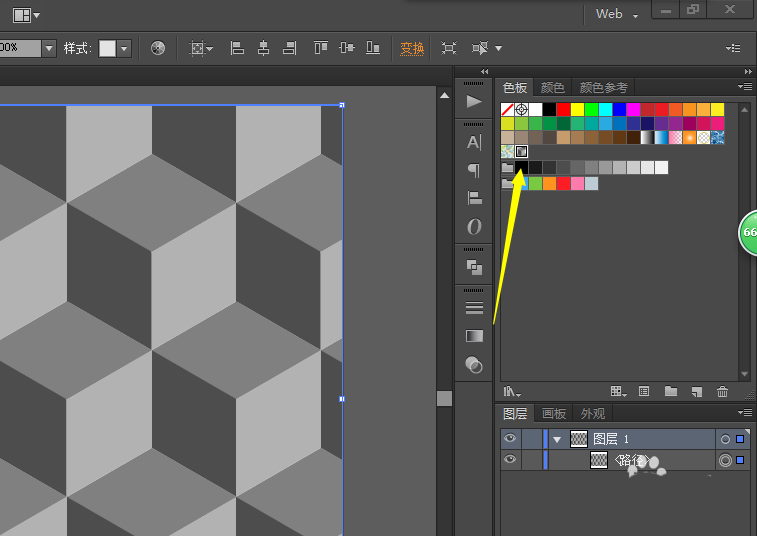Open the Pathfinder panel icon
The width and height of the screenshot is (757, 536).
pos(474,267)
